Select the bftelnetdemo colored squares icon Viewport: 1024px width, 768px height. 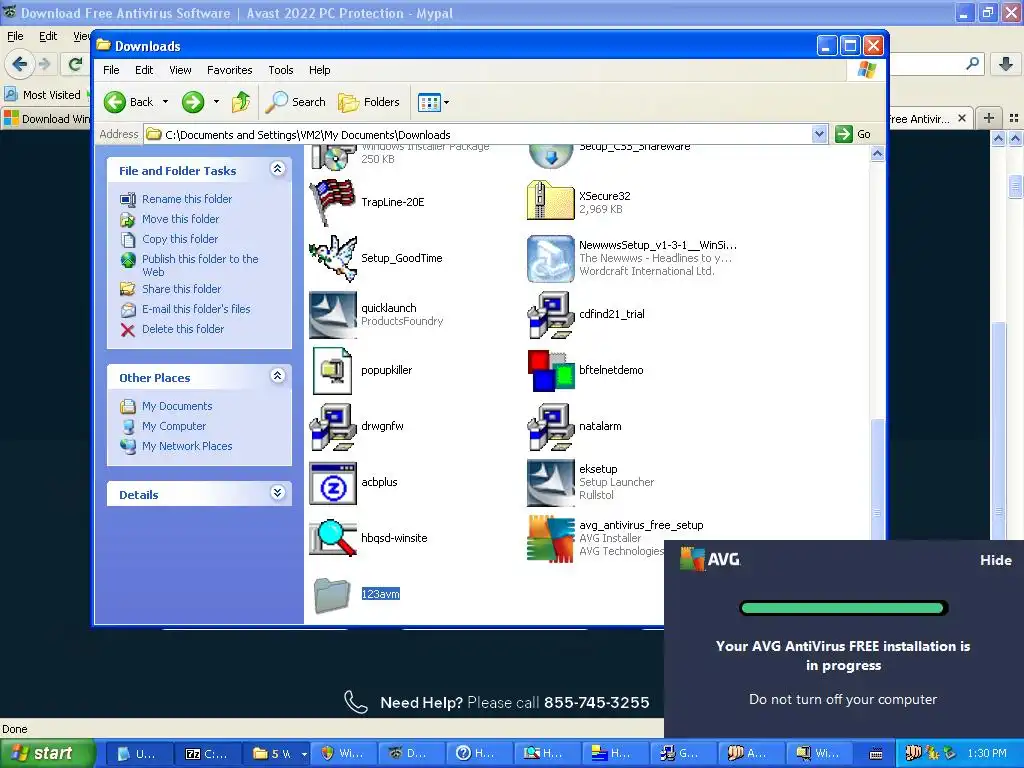click(551, 370)
